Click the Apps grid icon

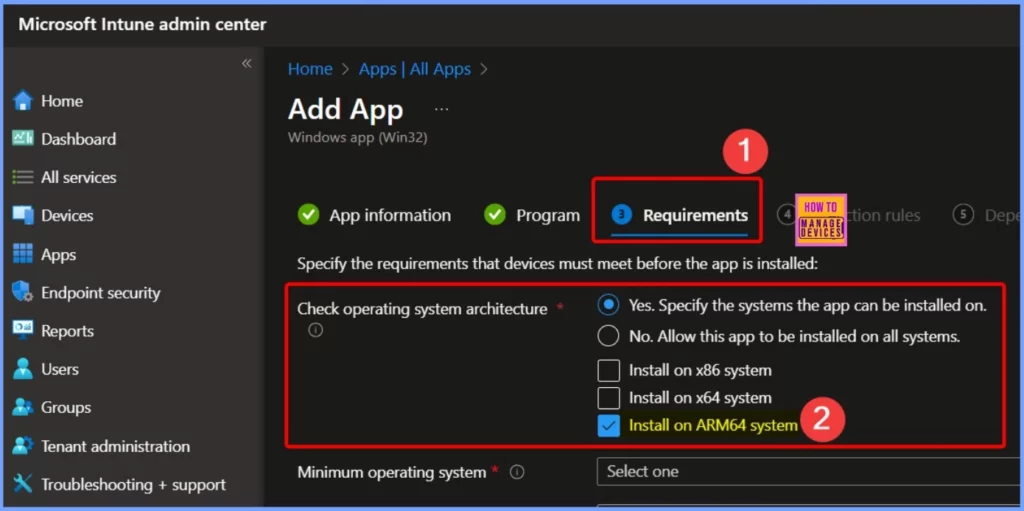point(23,254)
